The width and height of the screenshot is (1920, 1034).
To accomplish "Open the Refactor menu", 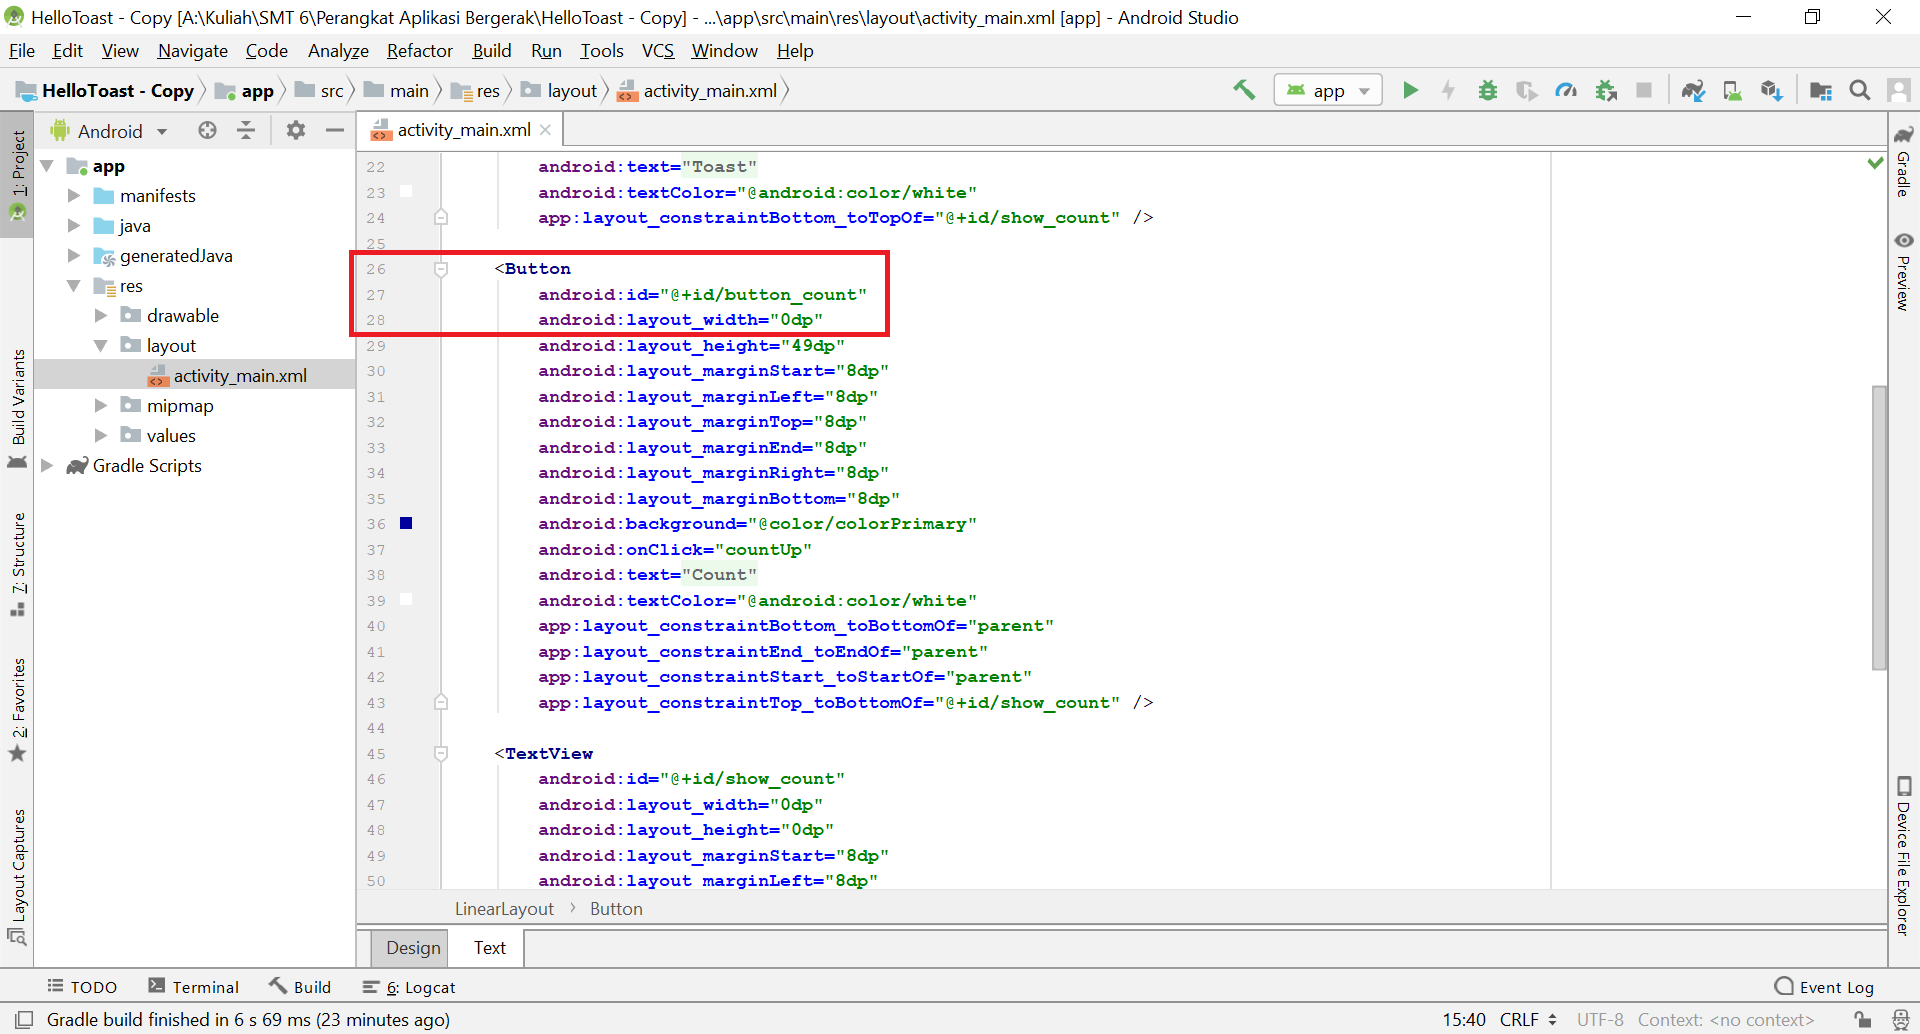I will (x=419, y=50).
